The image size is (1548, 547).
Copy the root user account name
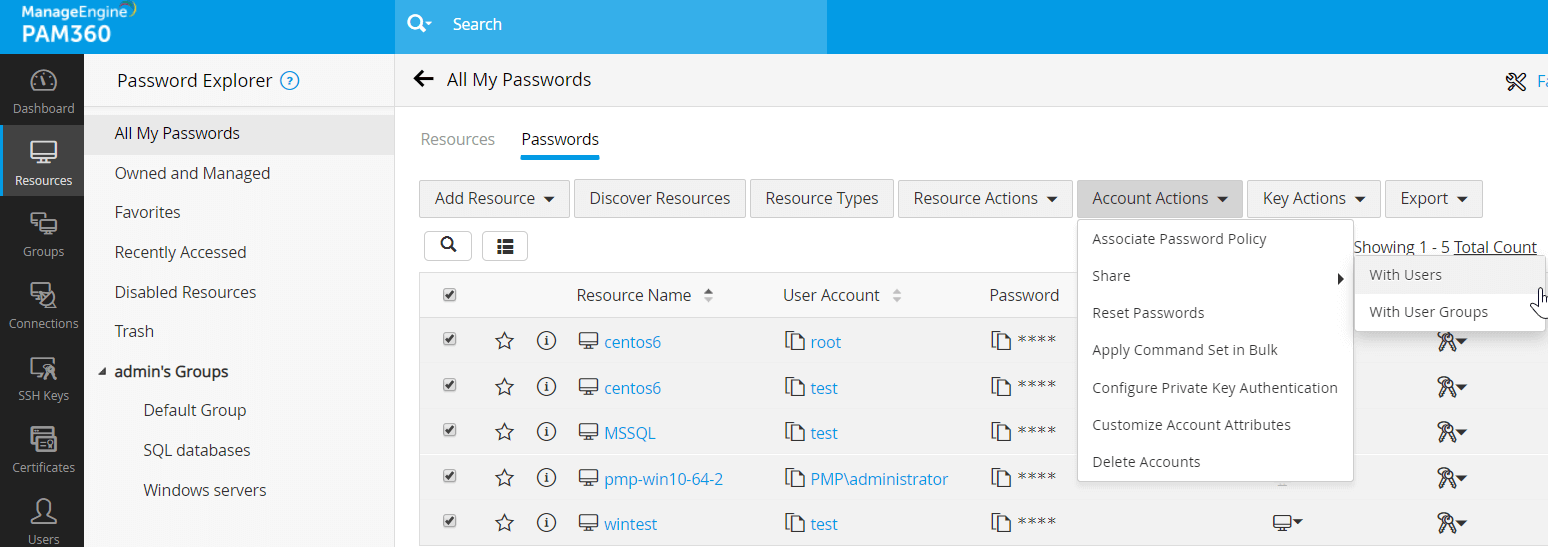click(x=795, y=342)
